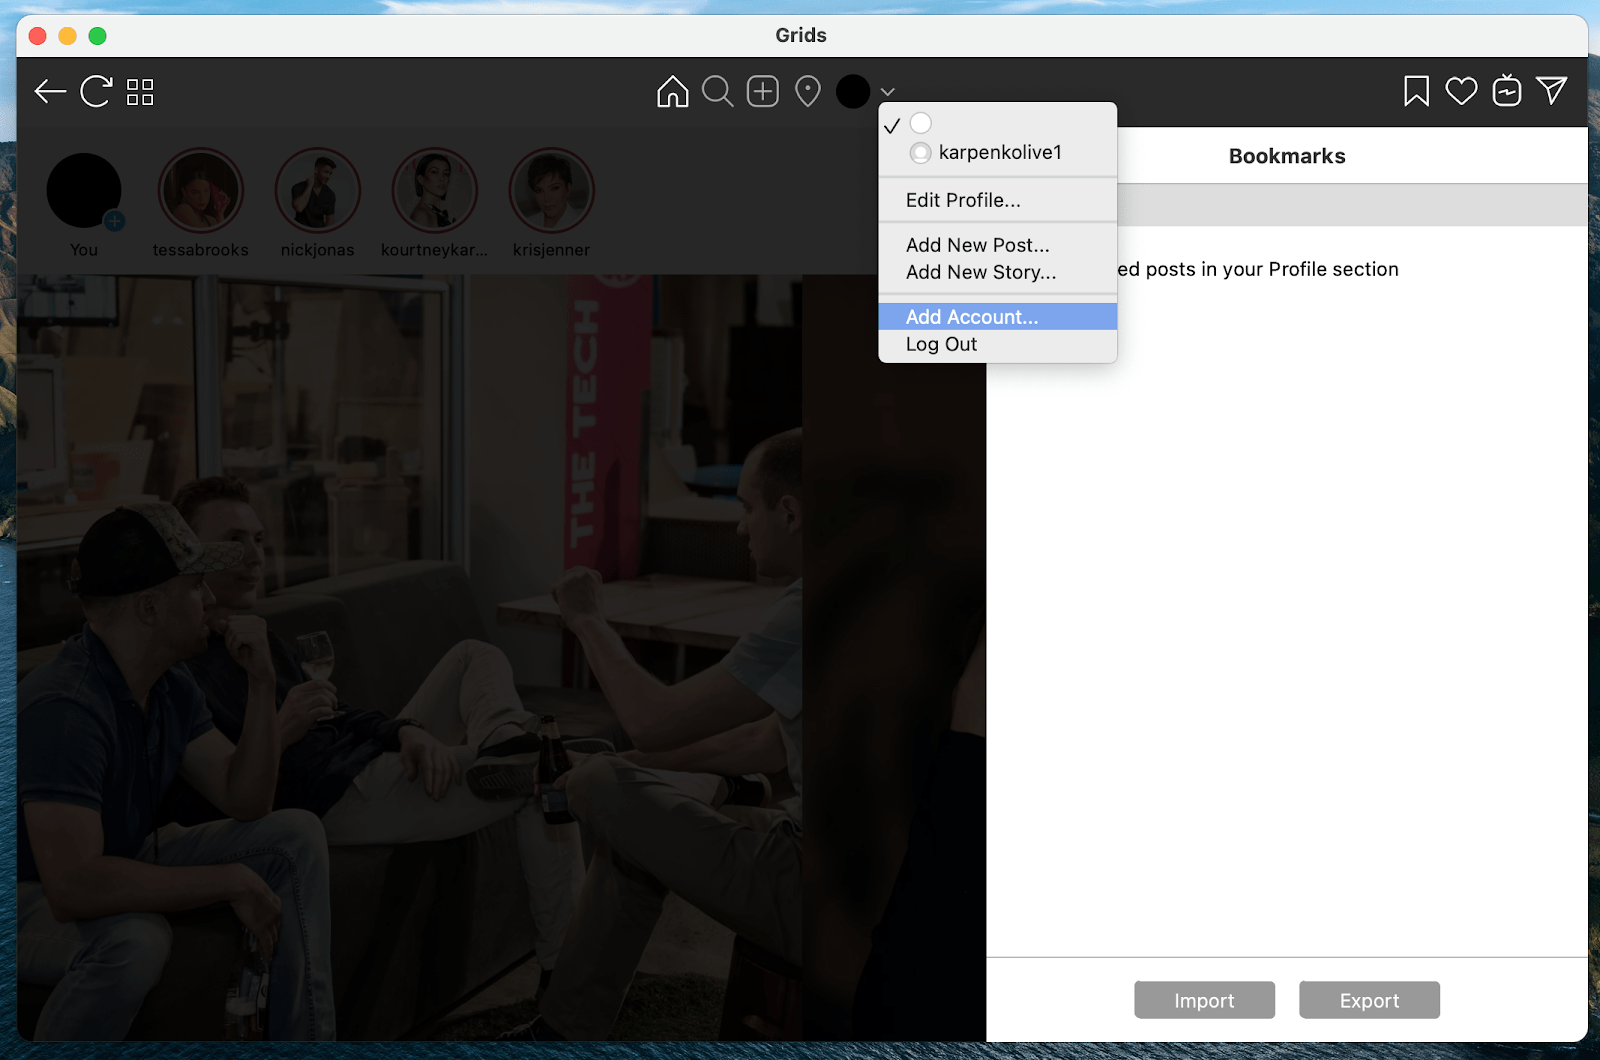
Task: Click the new post plus icon
Action: tap(762, 91)
